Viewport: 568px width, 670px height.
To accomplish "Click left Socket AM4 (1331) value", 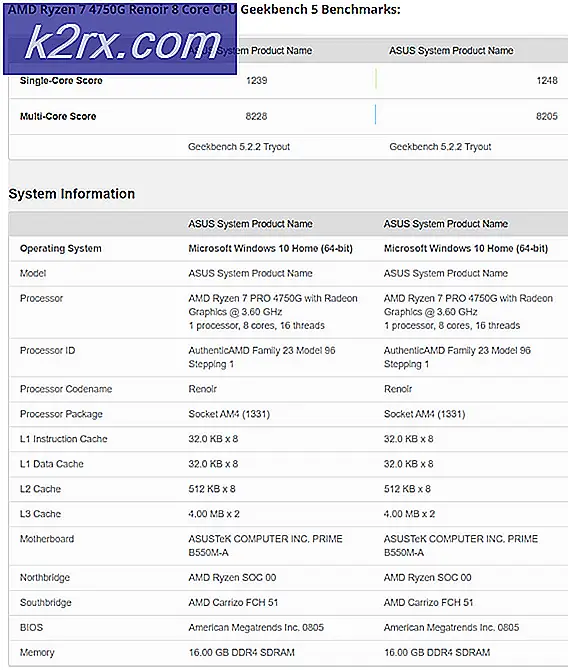I will 229,414.
